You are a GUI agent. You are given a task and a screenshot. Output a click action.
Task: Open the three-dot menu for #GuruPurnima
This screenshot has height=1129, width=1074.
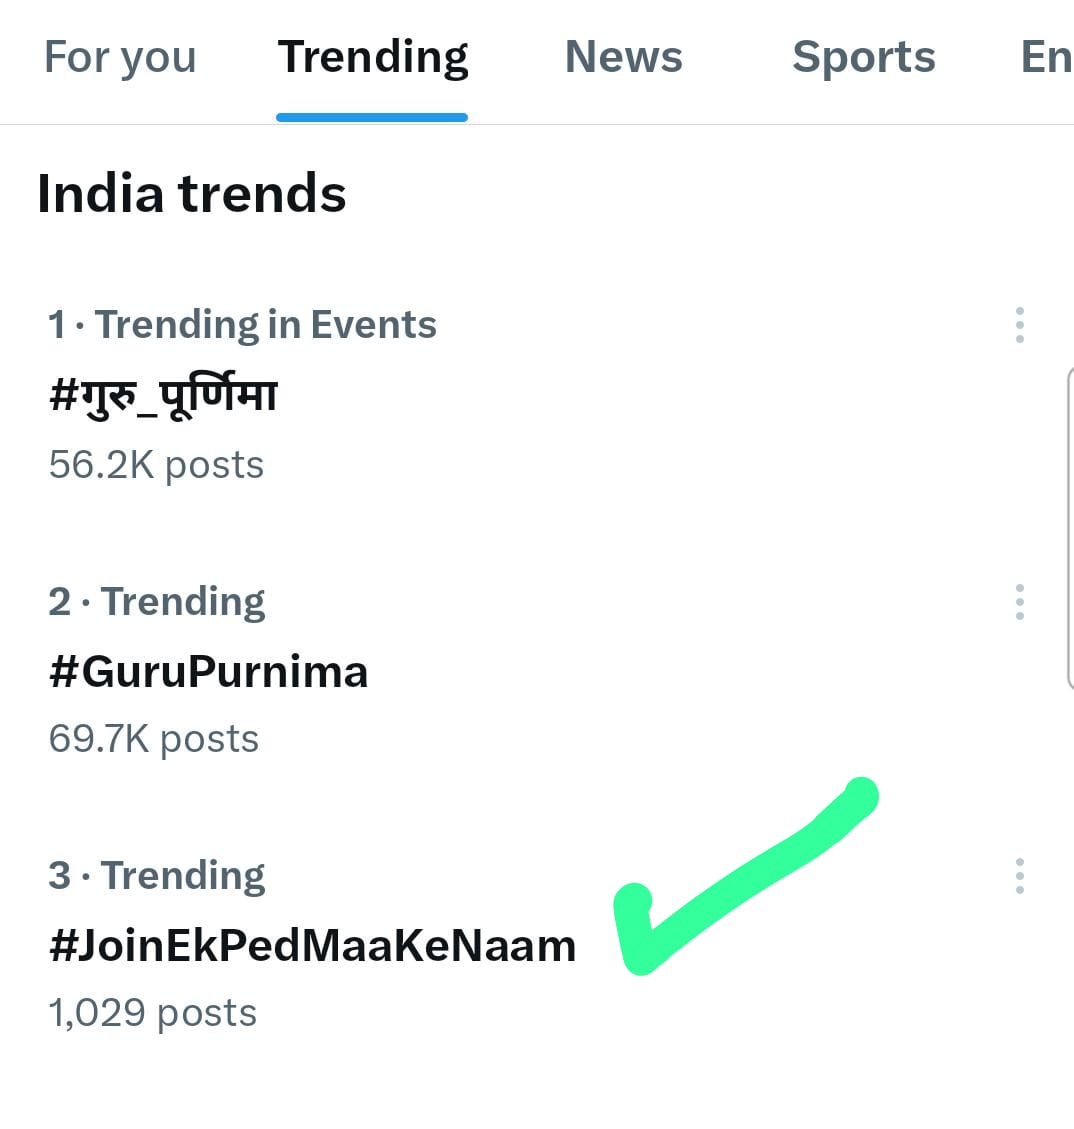(x=1019, y=602)
